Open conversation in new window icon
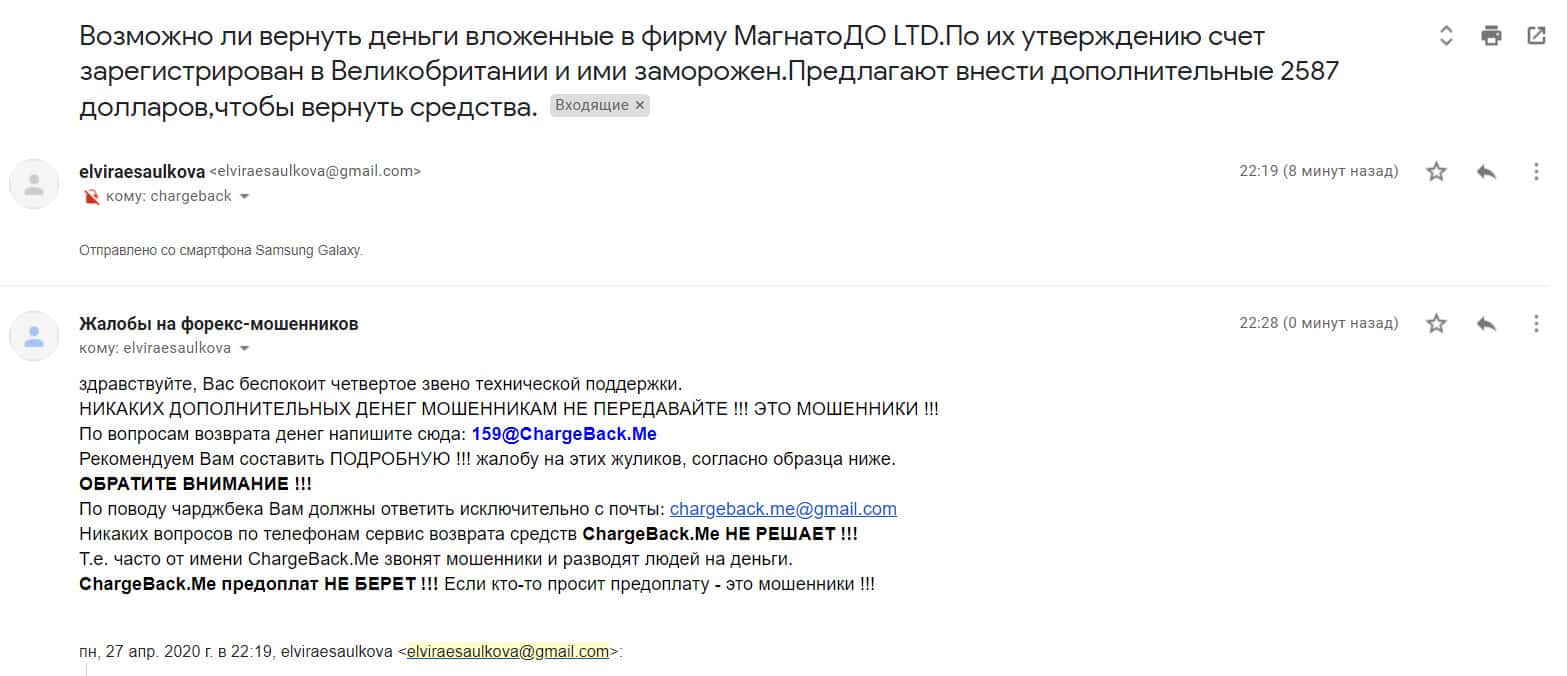Screen dimensions: 1567x676 click(1536, 37)
